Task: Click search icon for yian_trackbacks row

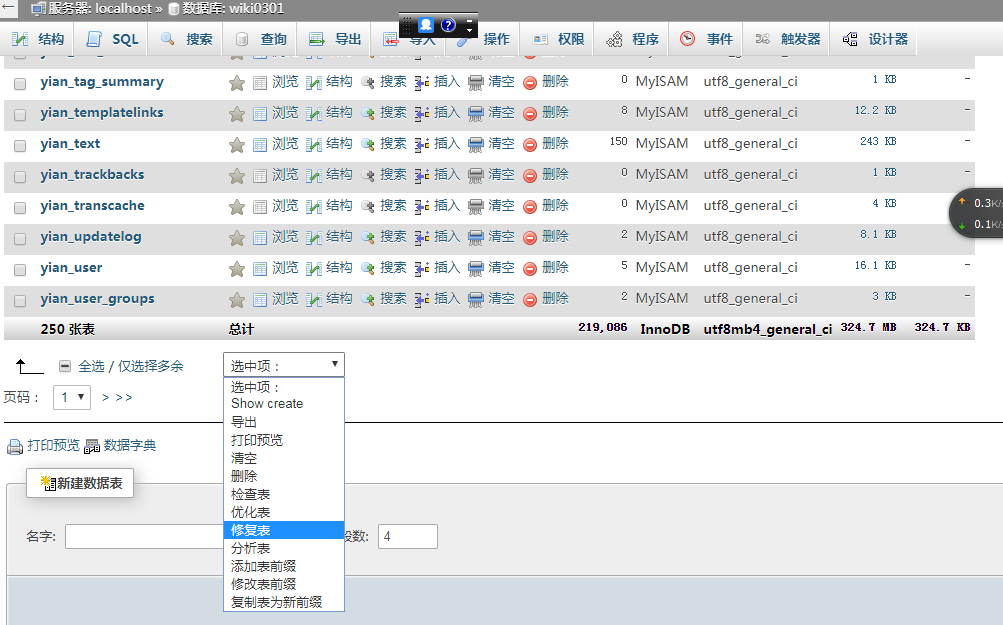Action: 368,176
